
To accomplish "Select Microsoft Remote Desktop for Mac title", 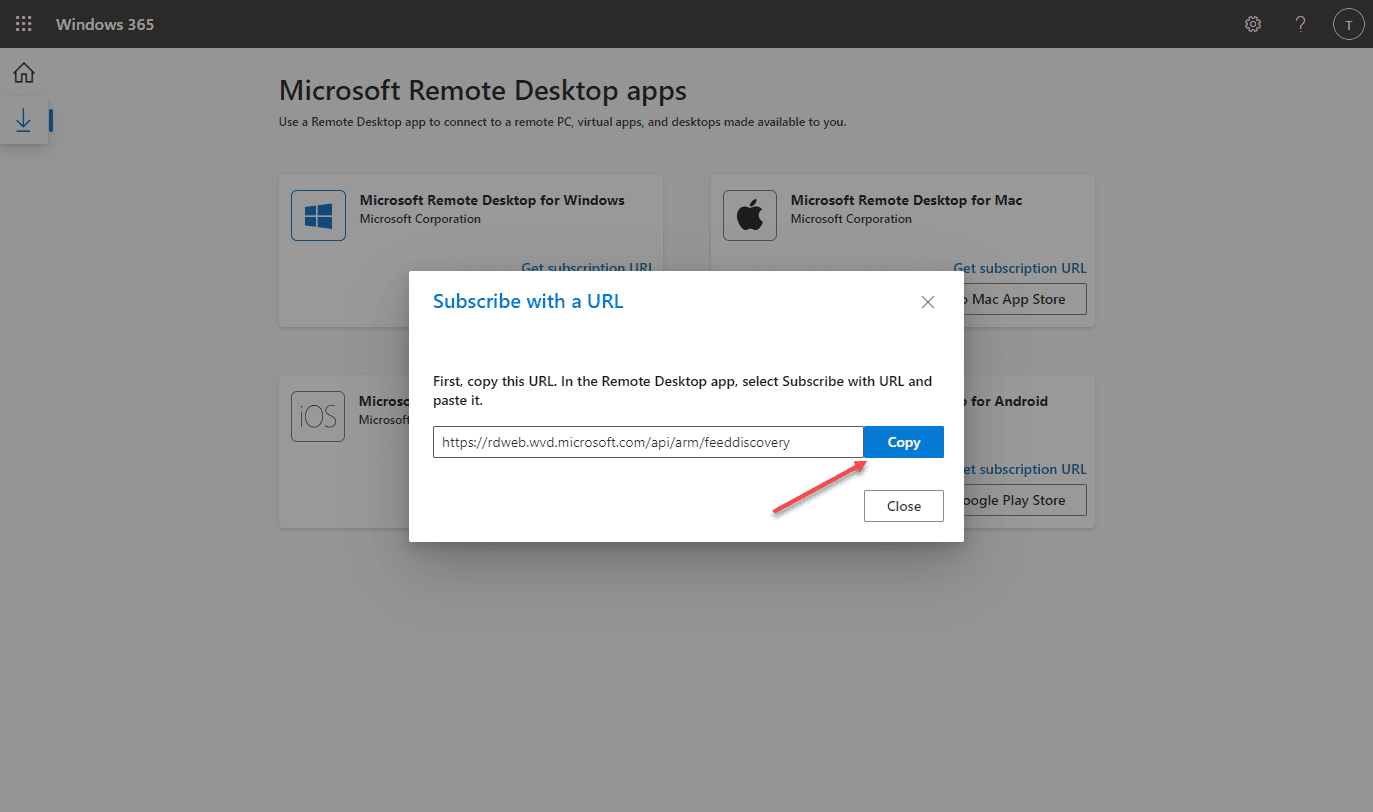I will coord(906,200).
